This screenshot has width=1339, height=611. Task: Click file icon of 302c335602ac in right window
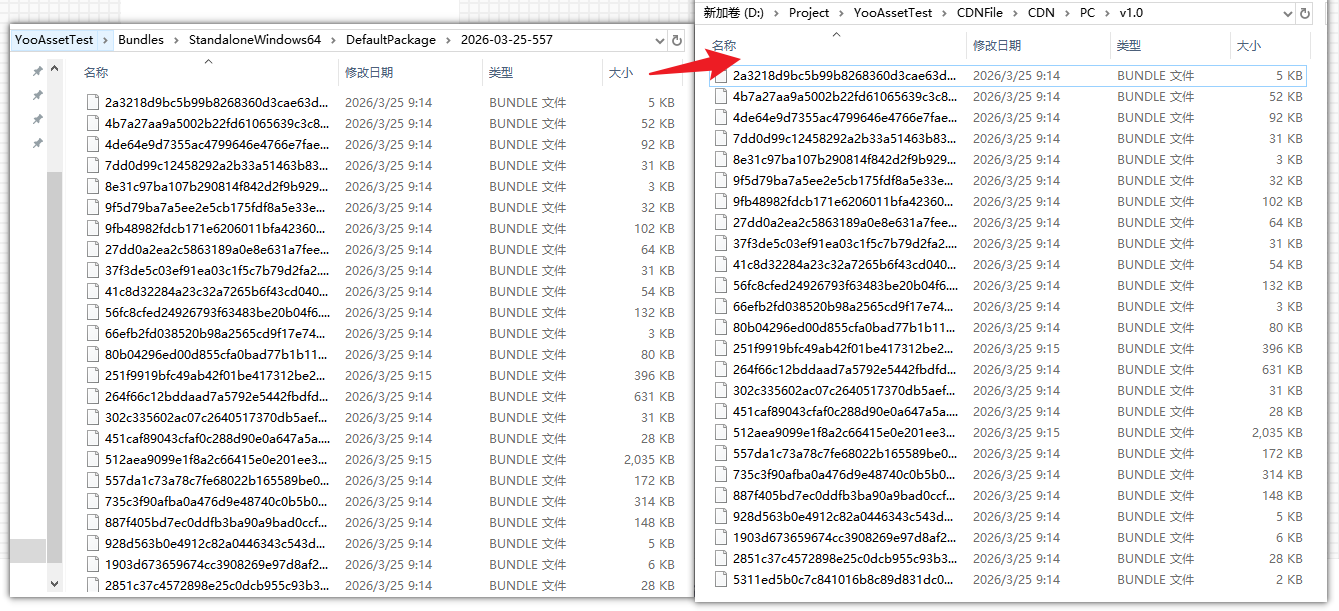point(721,390)
